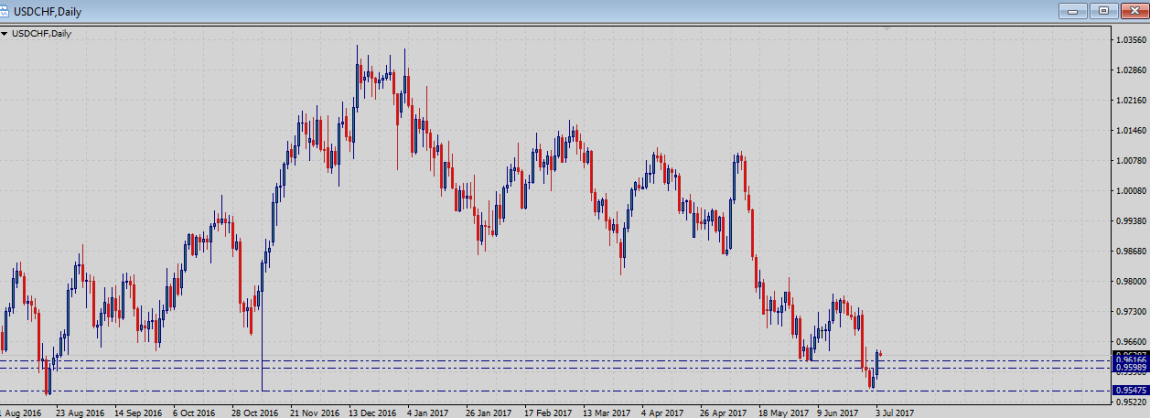Click the 1.00080 price scale label
This screenshot has height=418, width=1150.
[1130, 191]
